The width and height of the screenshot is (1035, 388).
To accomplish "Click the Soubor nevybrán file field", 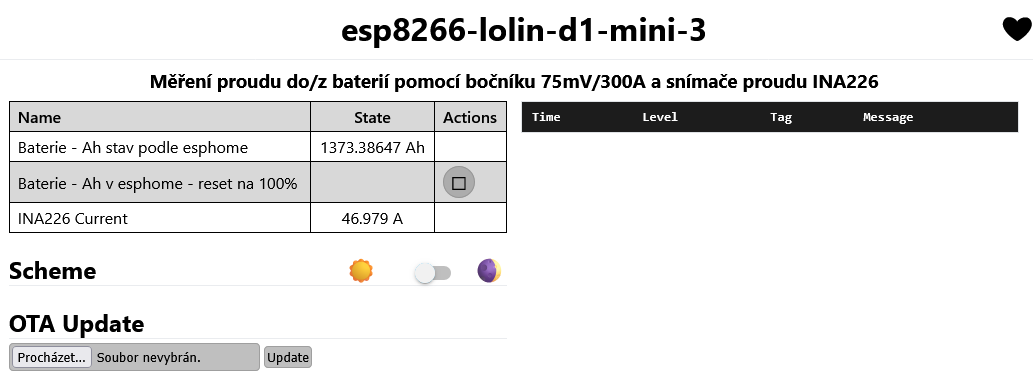I will 135,357.
